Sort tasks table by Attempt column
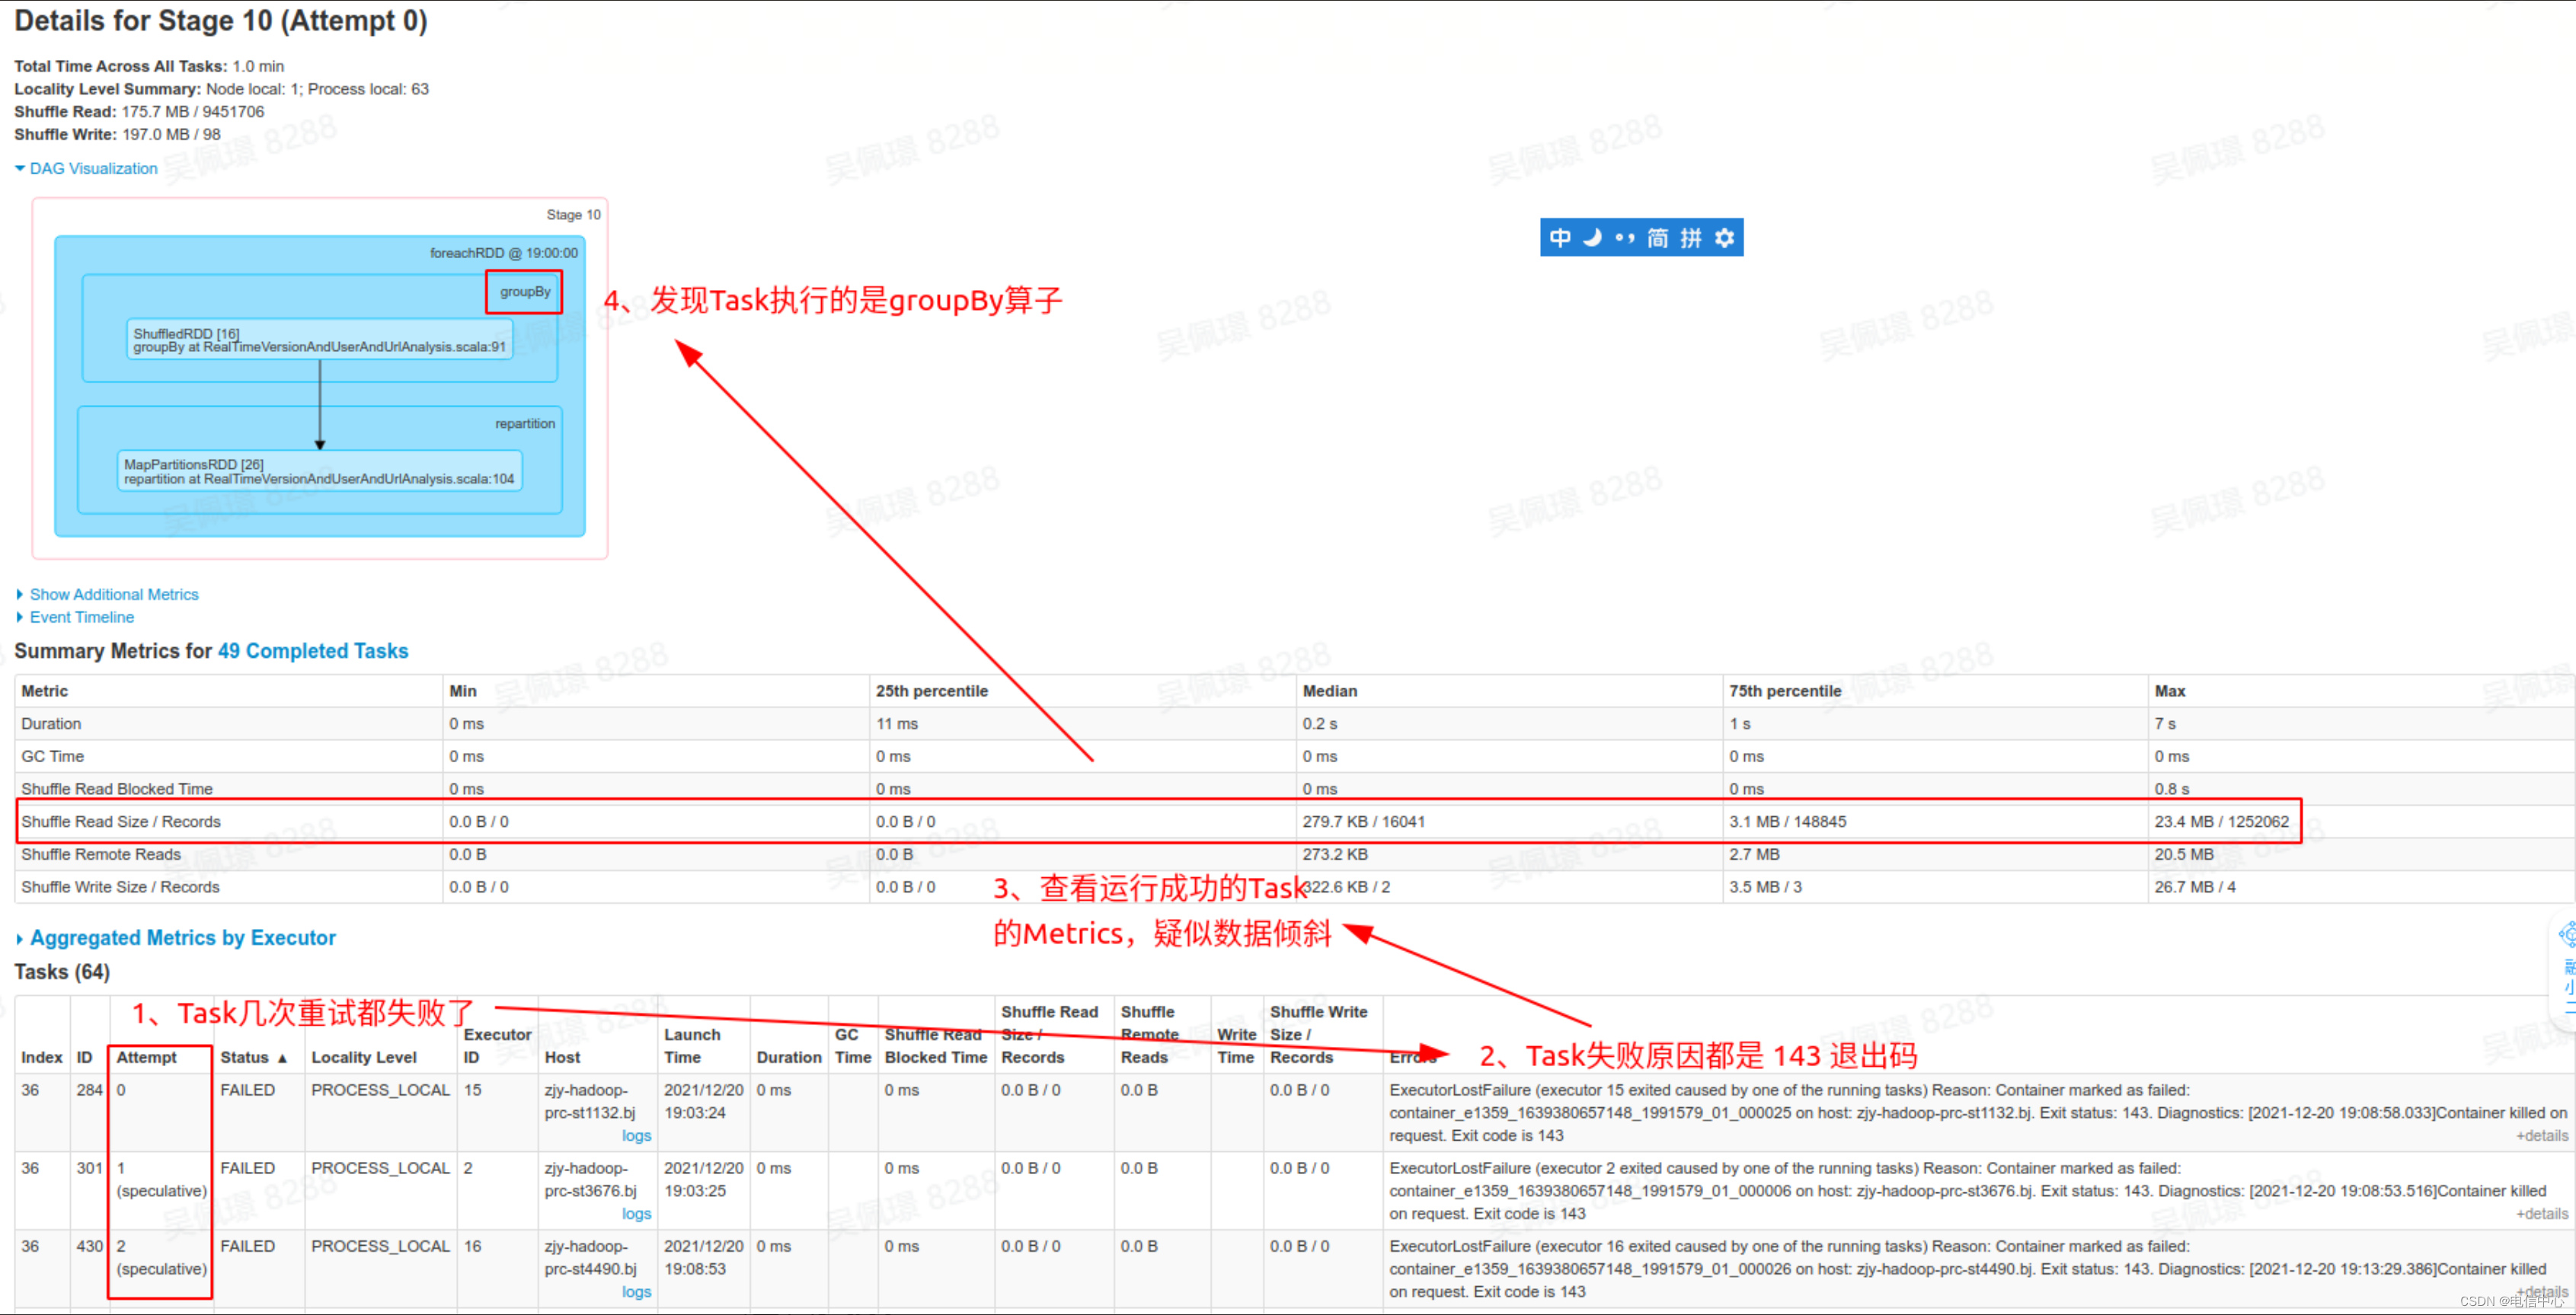Image resolution: width=2576 pixels, height=1315 pixels. point(146,1057)
